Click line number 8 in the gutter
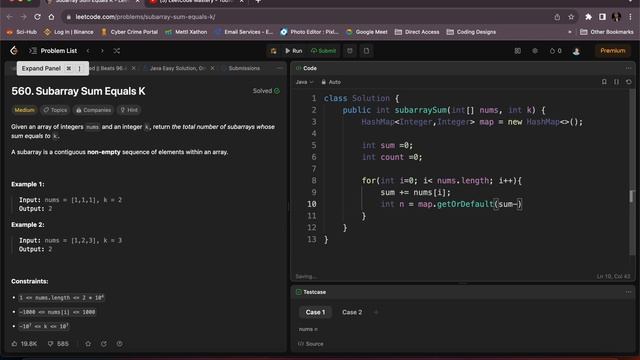Screen dimensions: 640x360 click(314, 180)
